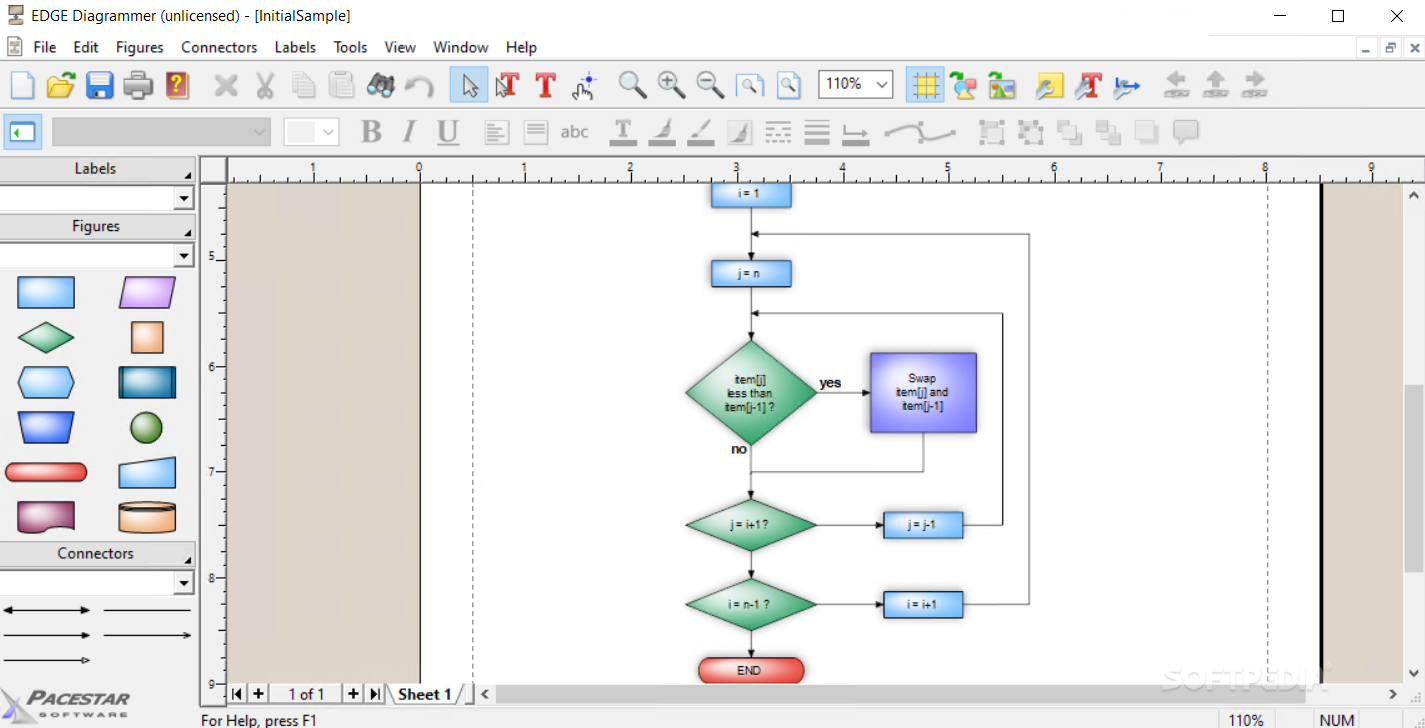Open figure style settings wrench on yellow note
Viewport: 1425px width, 728px height.
1049,85
